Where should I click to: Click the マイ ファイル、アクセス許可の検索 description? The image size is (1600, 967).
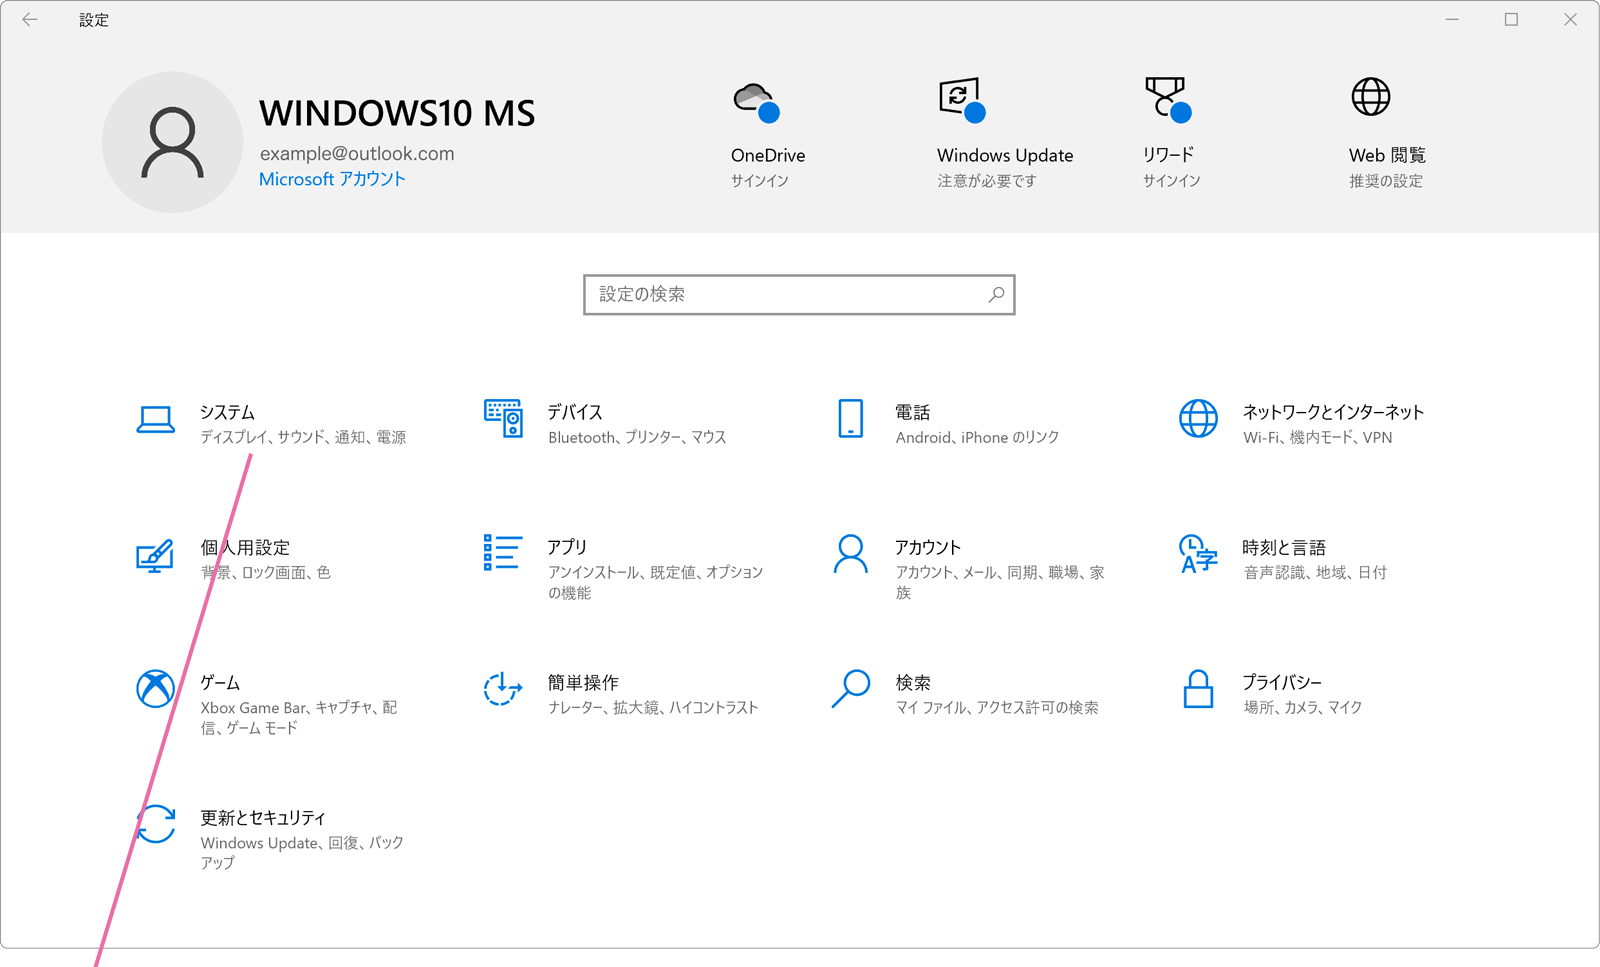(x=997, y=707)
